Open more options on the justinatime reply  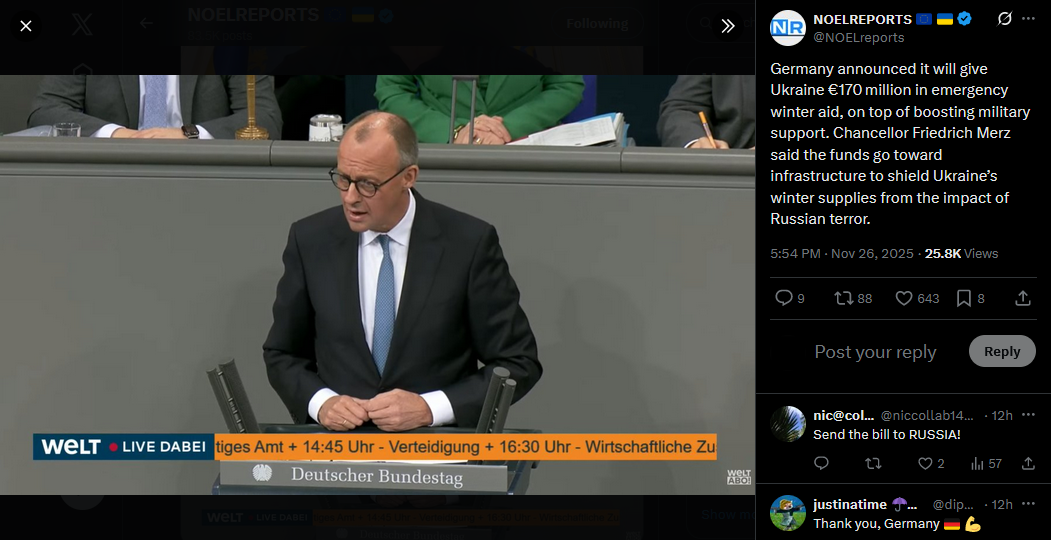pyautogui.click(x=1028, y=504)
